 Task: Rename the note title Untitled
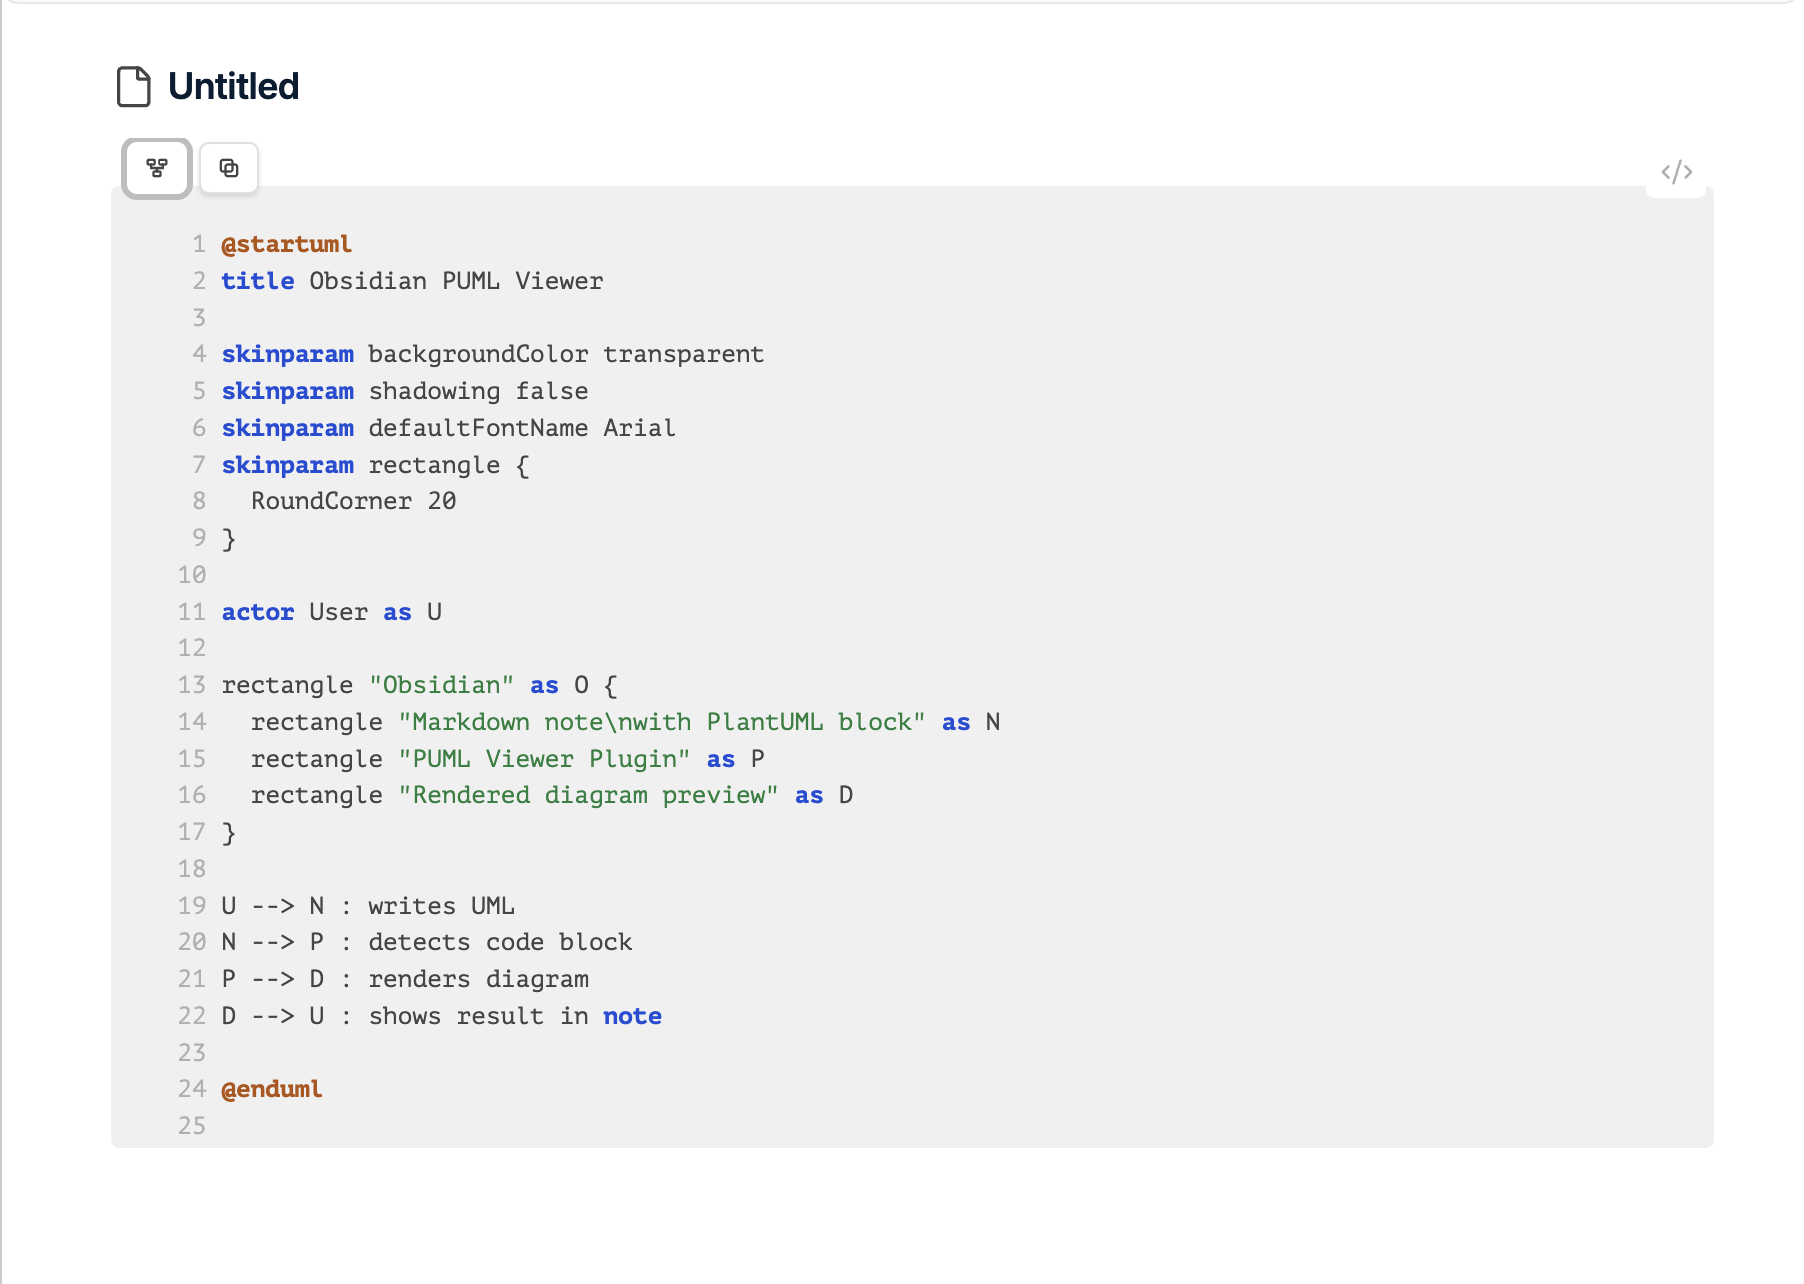pos(234,87)
